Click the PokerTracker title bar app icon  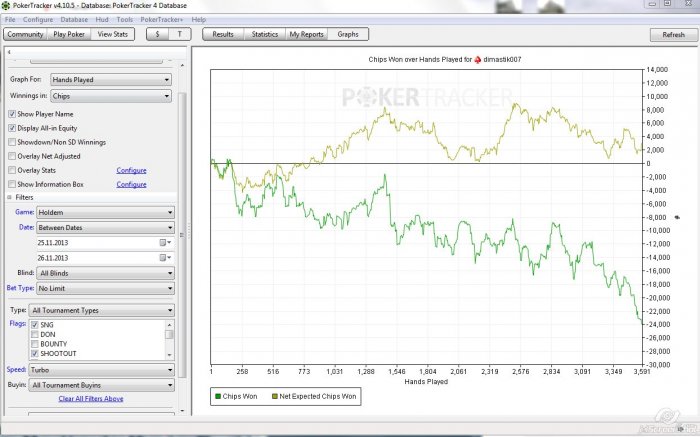click(x=6, y=5)
